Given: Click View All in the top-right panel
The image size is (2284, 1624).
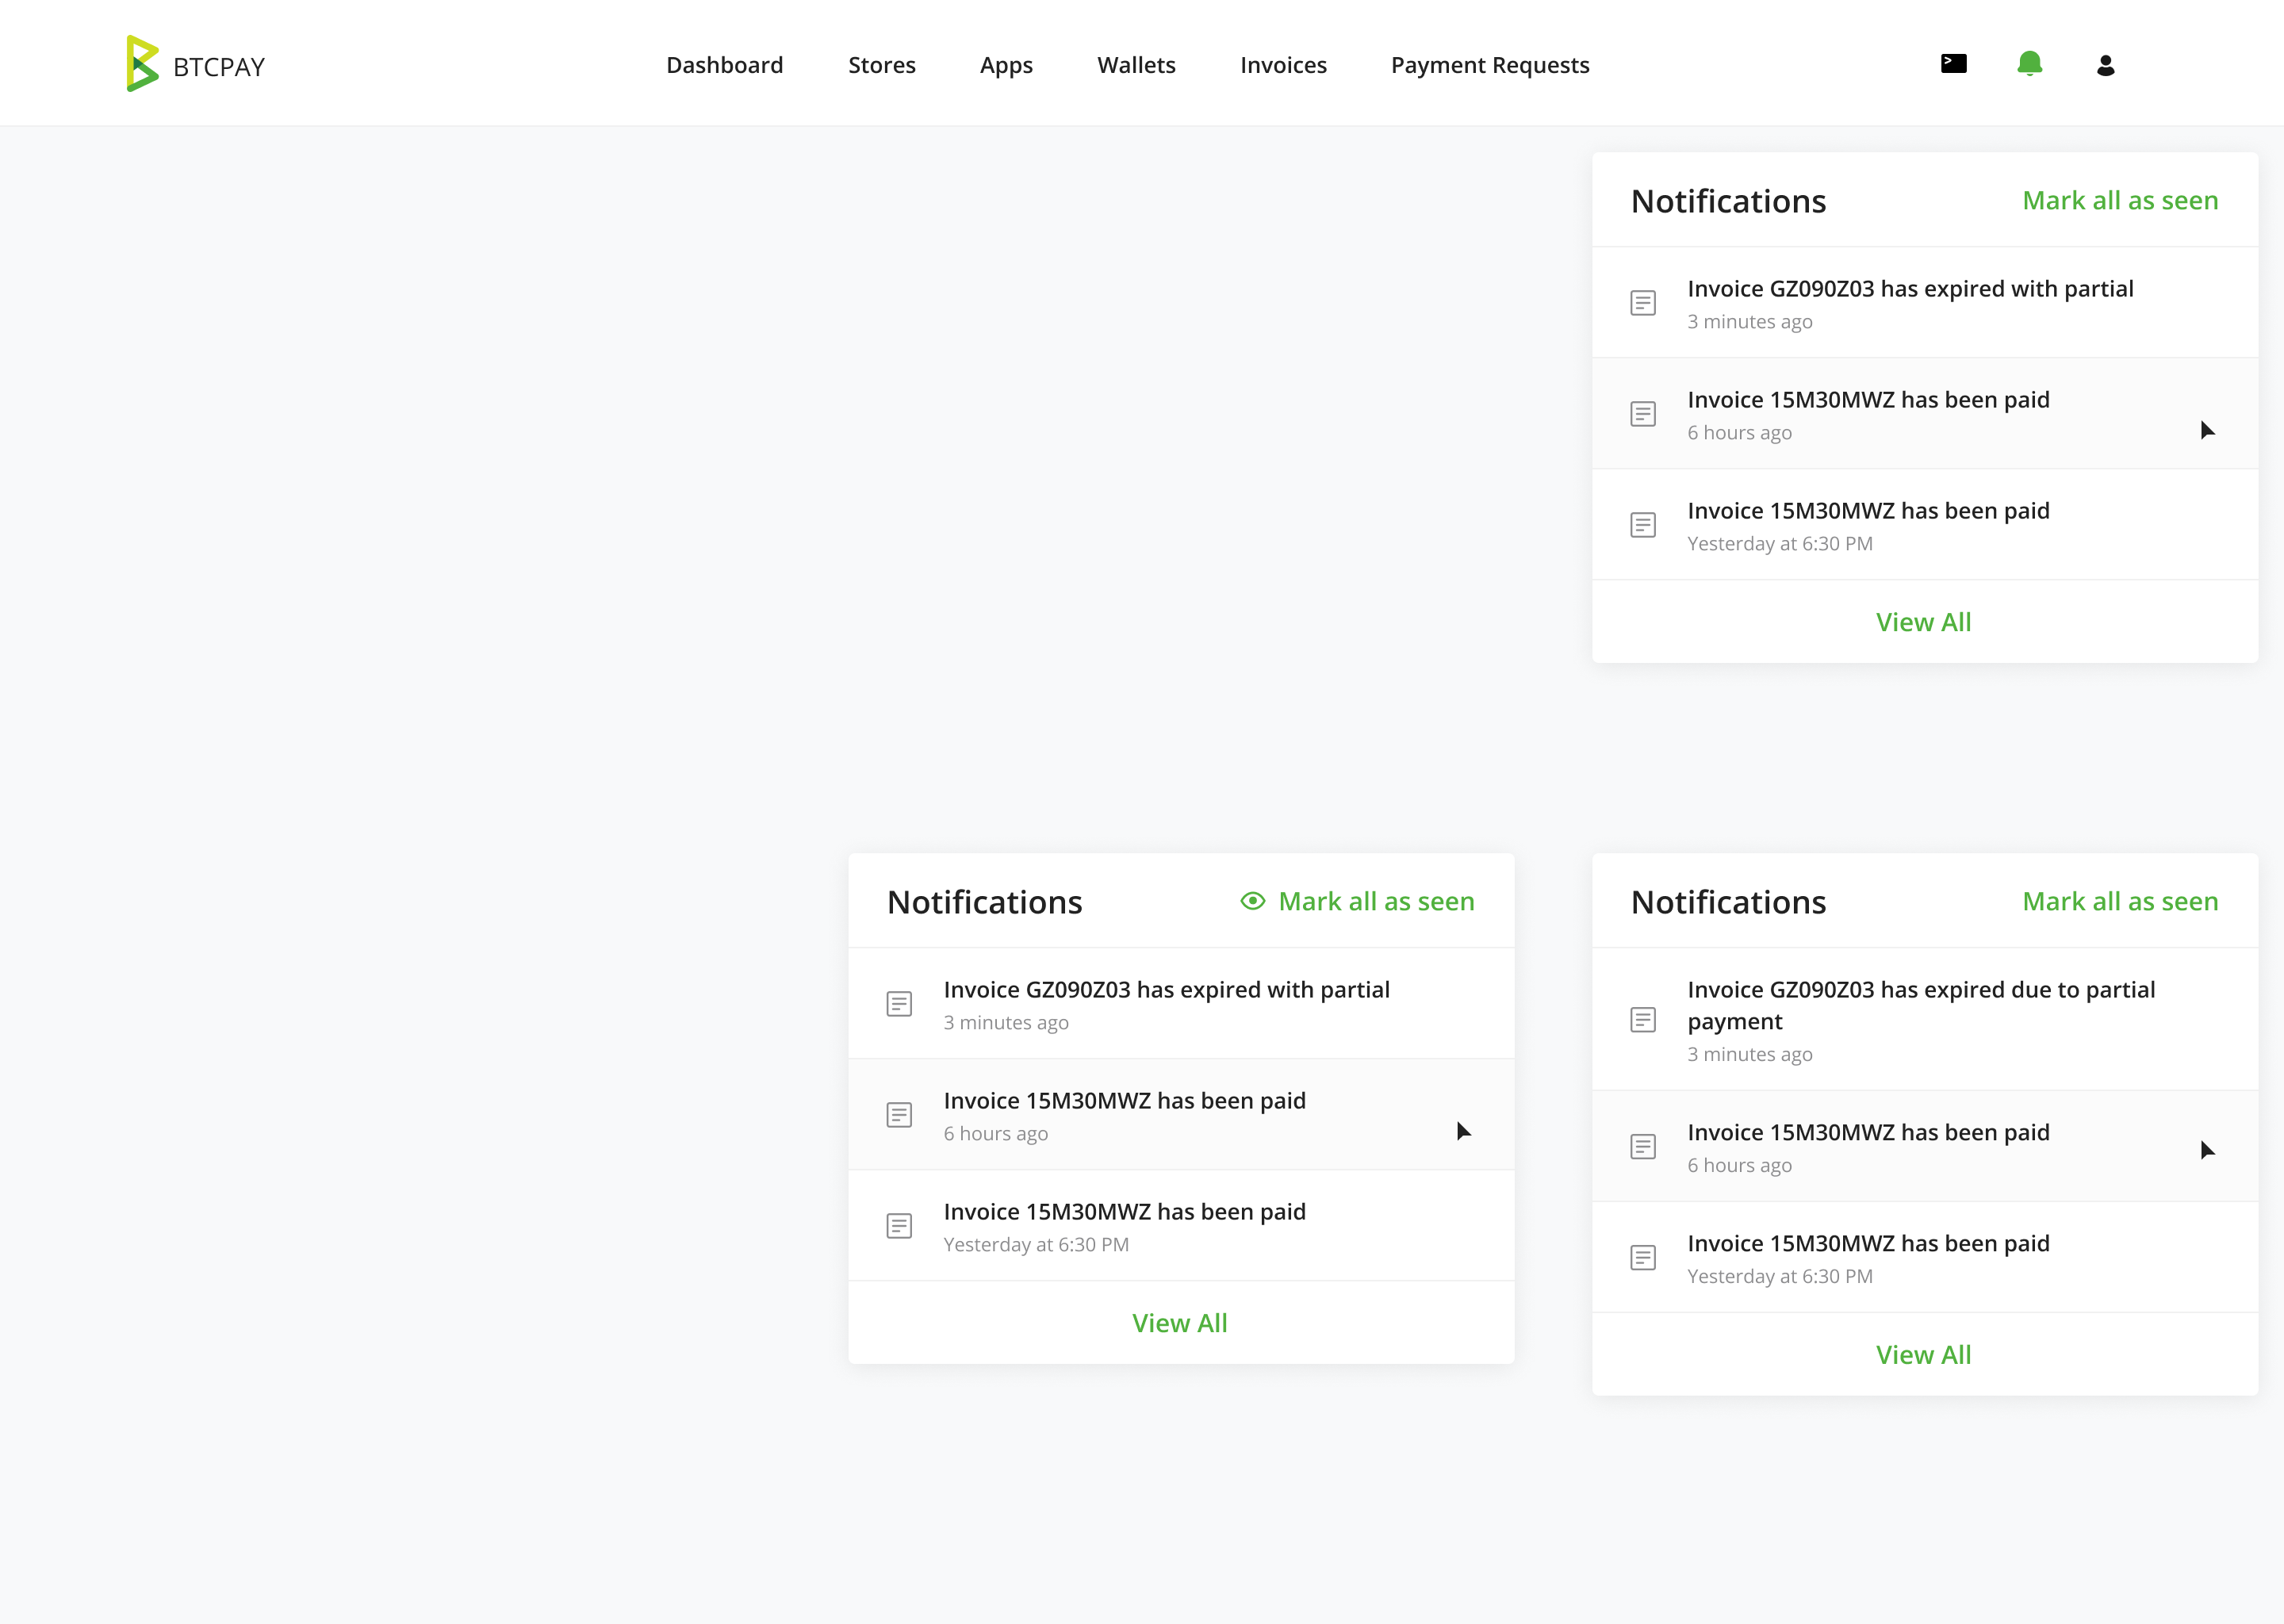Looking at the screenshot, I should pyautogui.click(x=1923, y=622).
